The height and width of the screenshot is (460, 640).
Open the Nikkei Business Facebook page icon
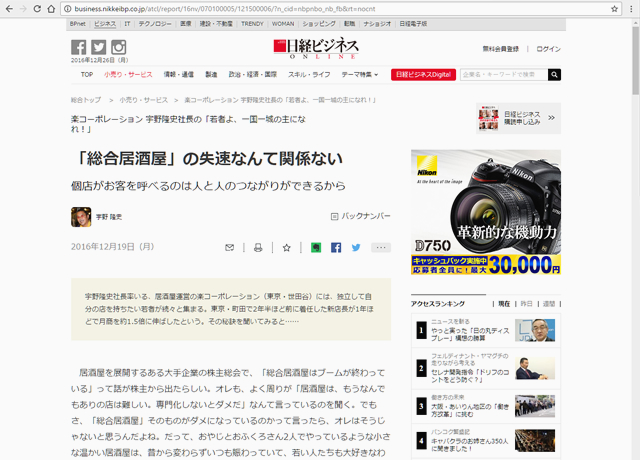[x=79, y=47]
